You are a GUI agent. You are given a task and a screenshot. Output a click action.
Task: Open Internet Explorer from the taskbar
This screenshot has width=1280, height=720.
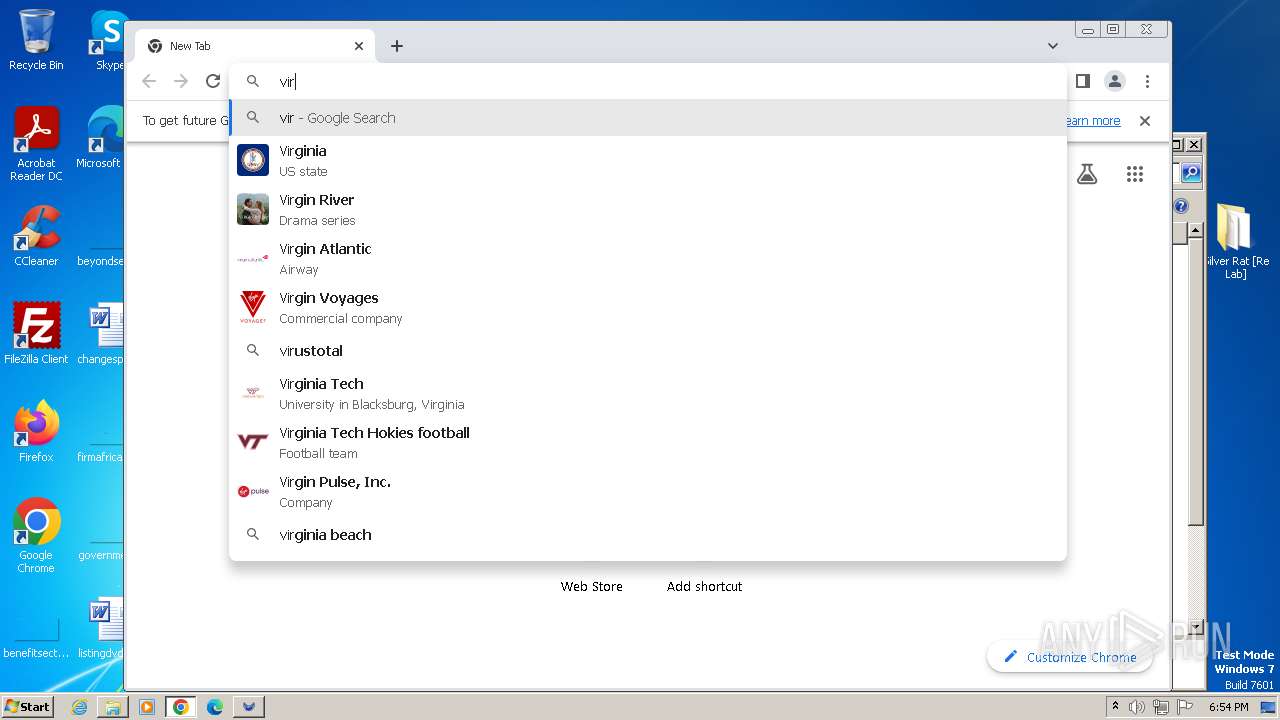tap(79, 707)
